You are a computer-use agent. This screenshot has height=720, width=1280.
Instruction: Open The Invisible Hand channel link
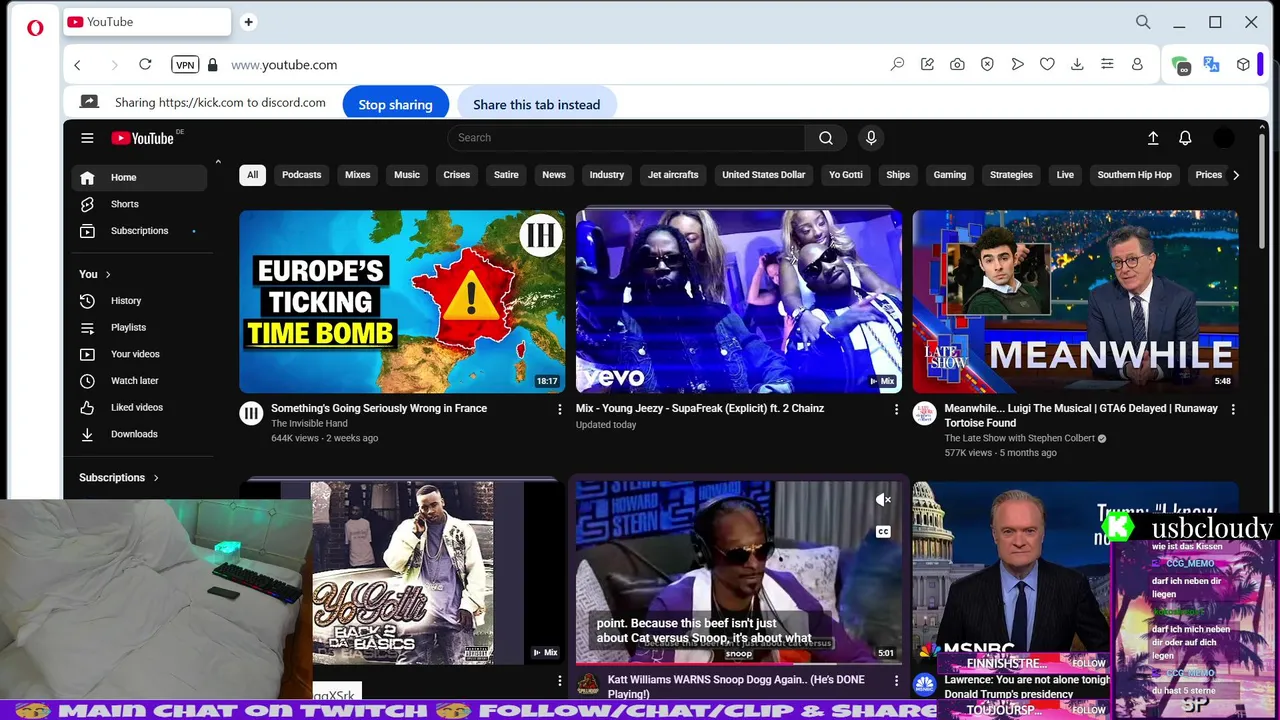309,424
